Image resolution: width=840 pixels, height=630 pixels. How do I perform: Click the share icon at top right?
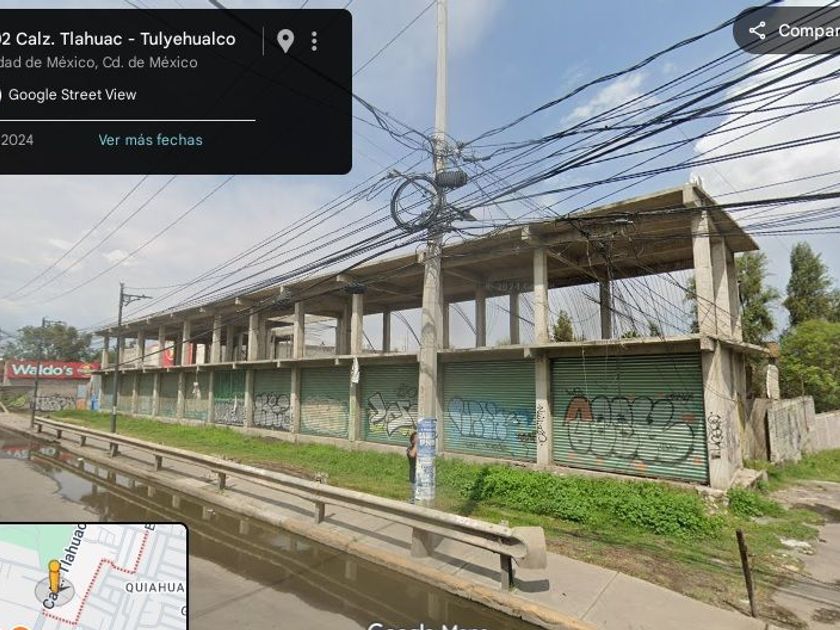(x=757, y=31)
